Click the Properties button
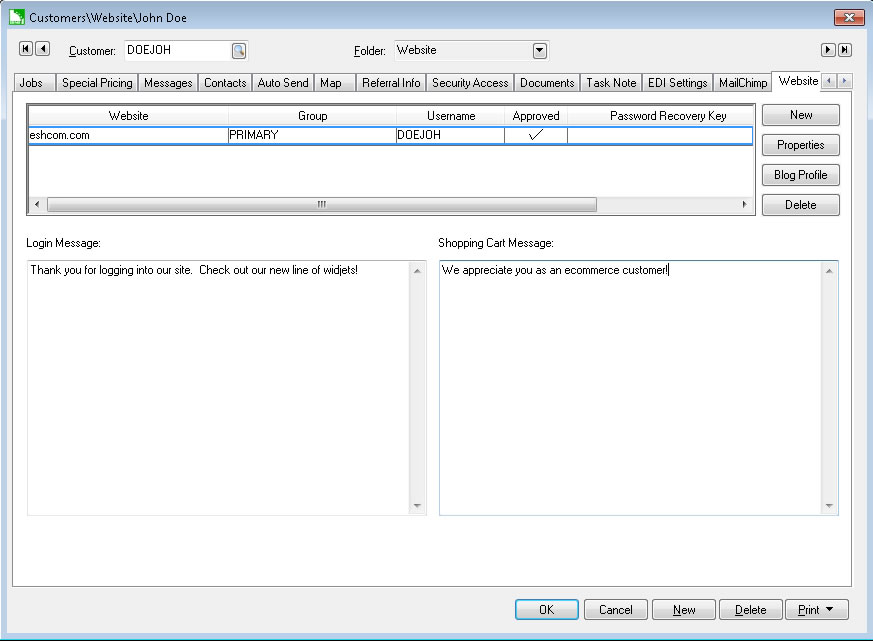Viewport: 873px width, 642px height. pos(800,145)
